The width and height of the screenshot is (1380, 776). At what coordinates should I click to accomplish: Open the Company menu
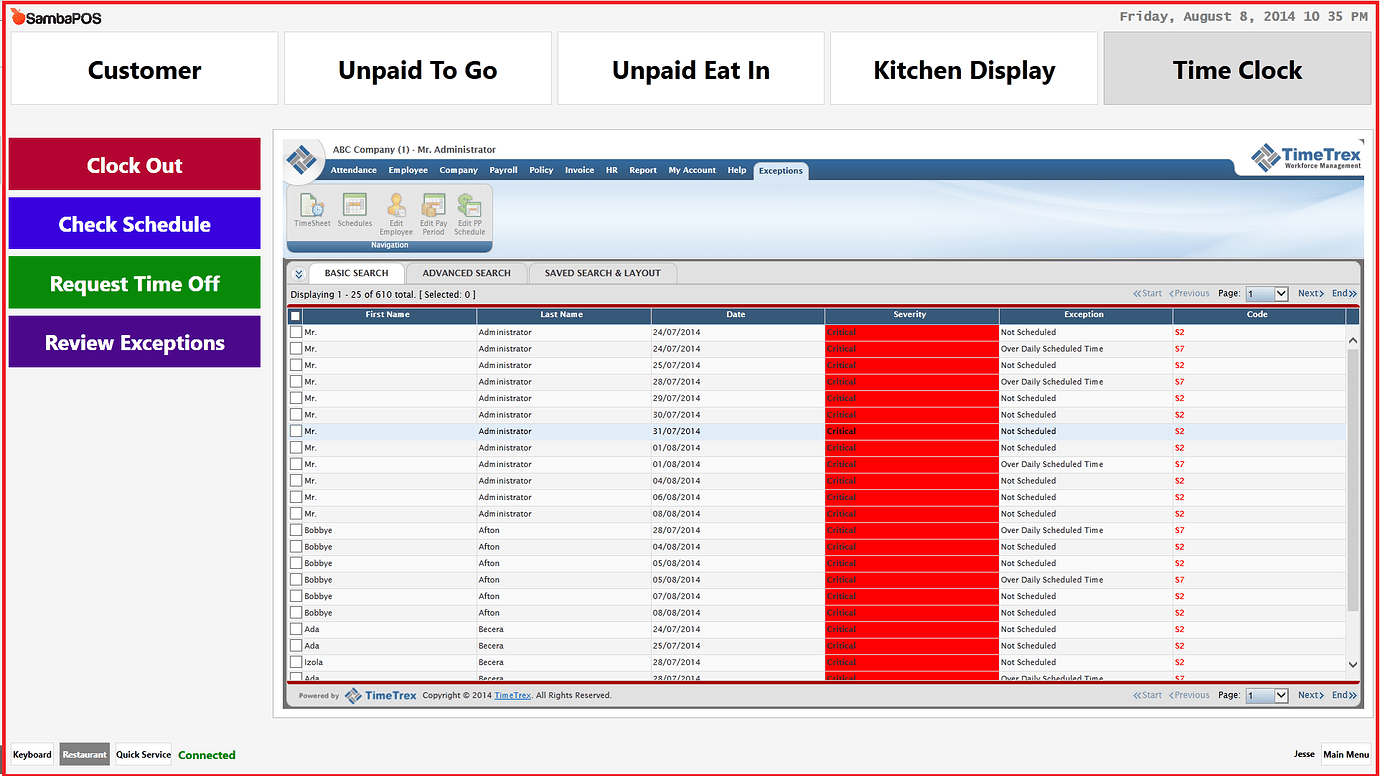coord(459,170)
